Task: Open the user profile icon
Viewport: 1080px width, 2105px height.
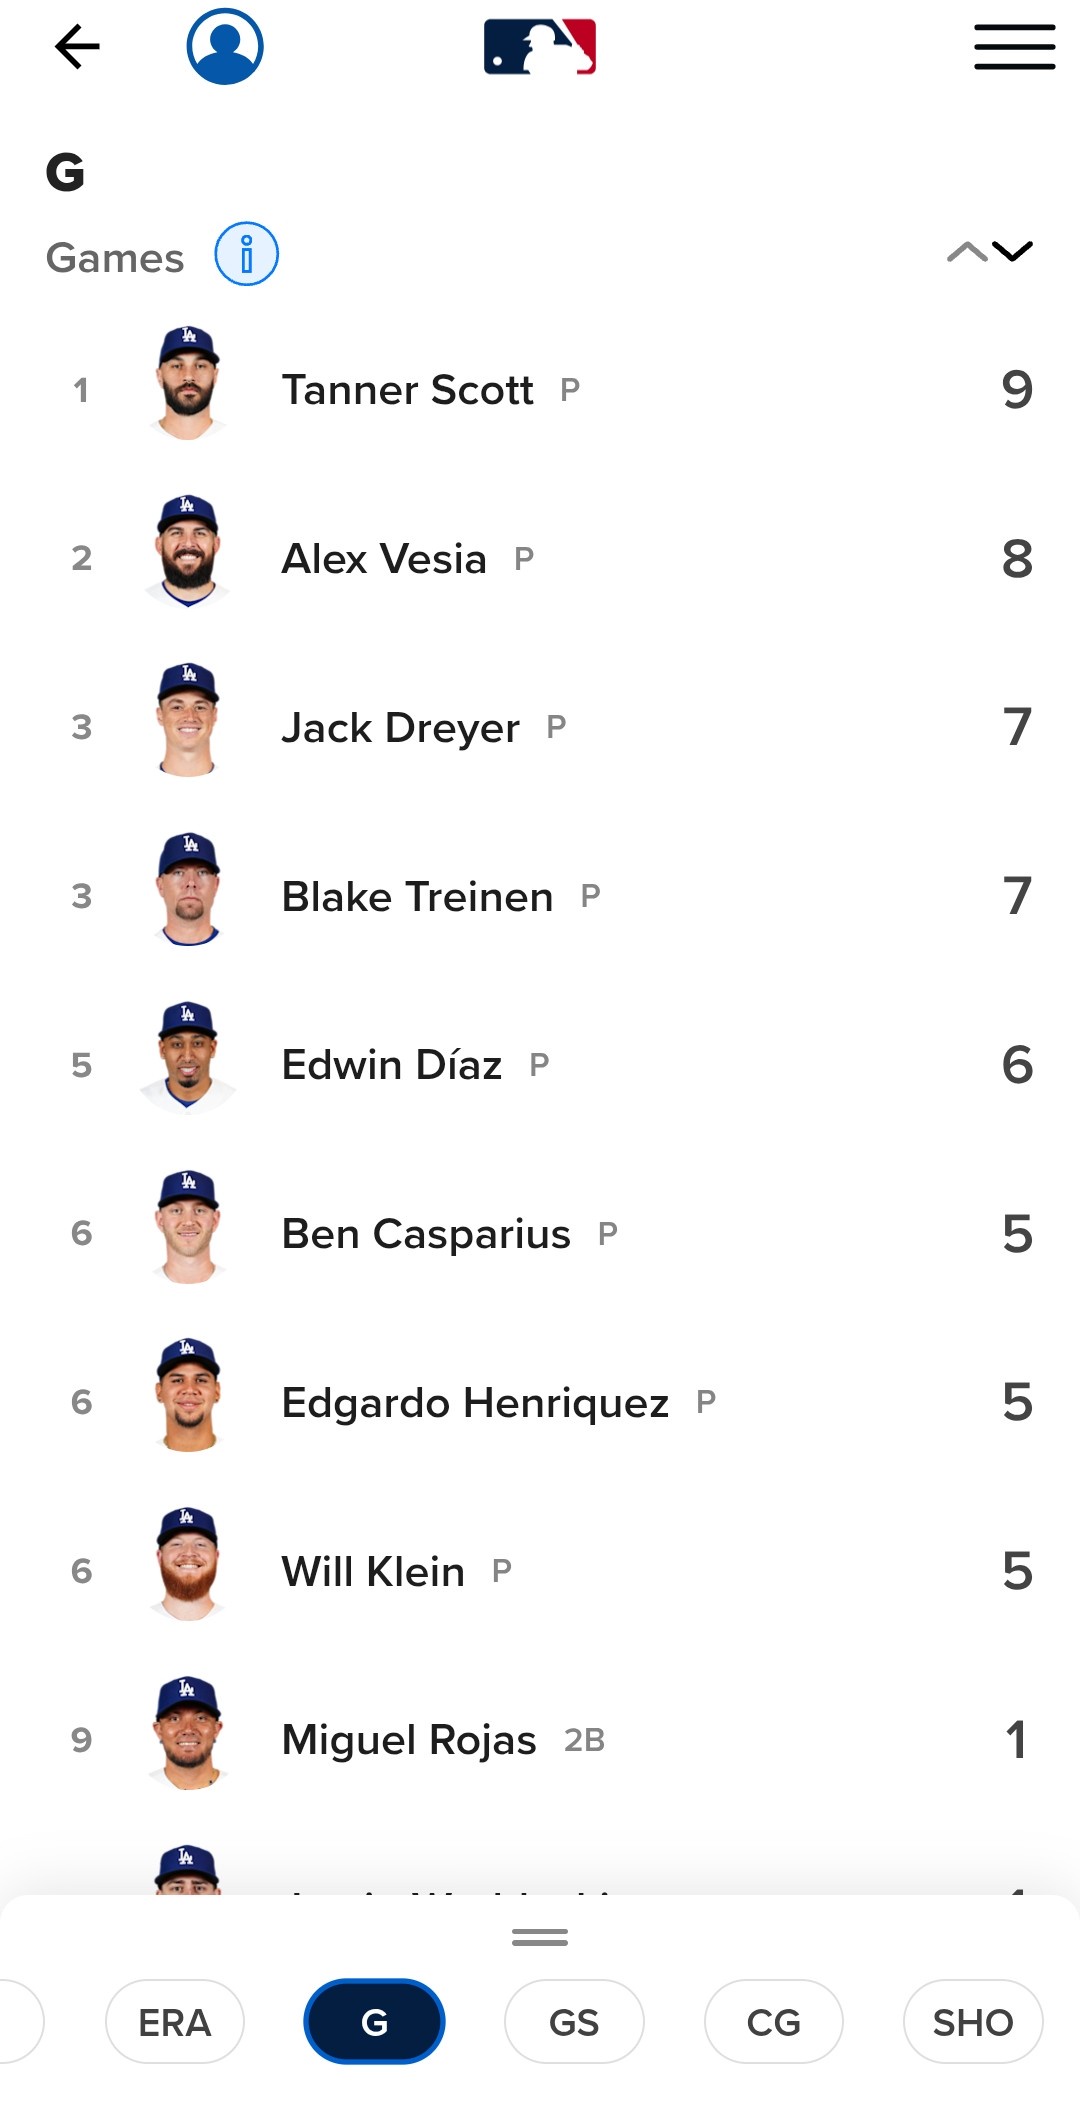Action: (225, 47)
